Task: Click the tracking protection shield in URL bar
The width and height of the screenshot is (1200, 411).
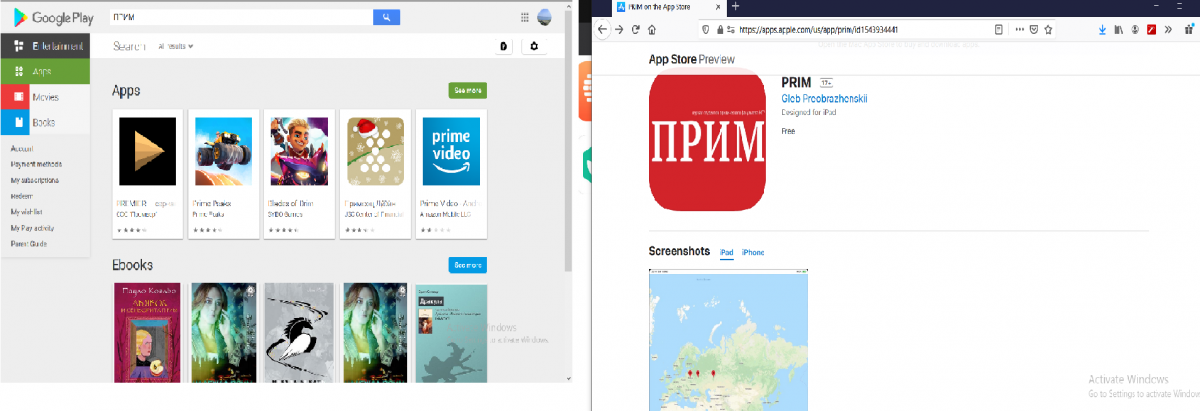Action: click(x=706, y=30)
